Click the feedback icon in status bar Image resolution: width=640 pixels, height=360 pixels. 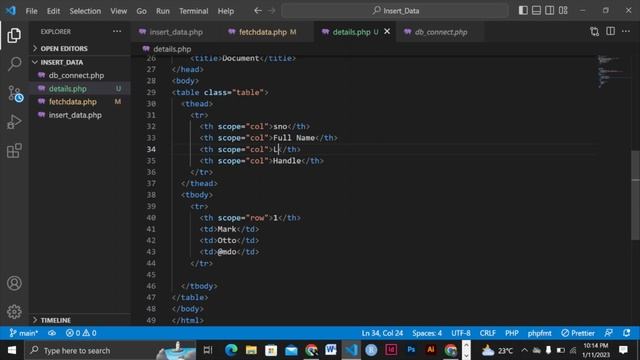608,333
